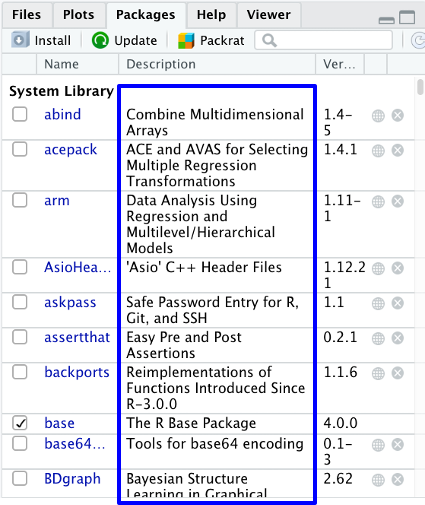
Task: Remove assertthat package with X icon
Action: tap(398, 338)
